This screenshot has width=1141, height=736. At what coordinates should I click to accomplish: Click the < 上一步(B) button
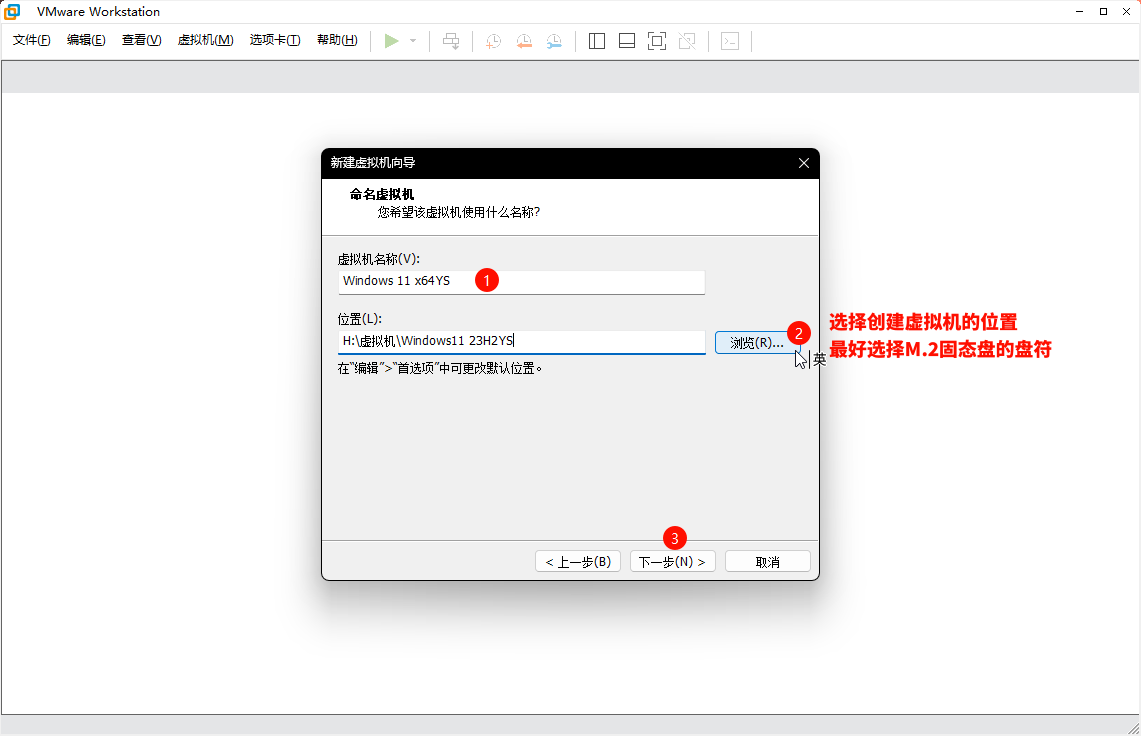(x=578, y=562)
